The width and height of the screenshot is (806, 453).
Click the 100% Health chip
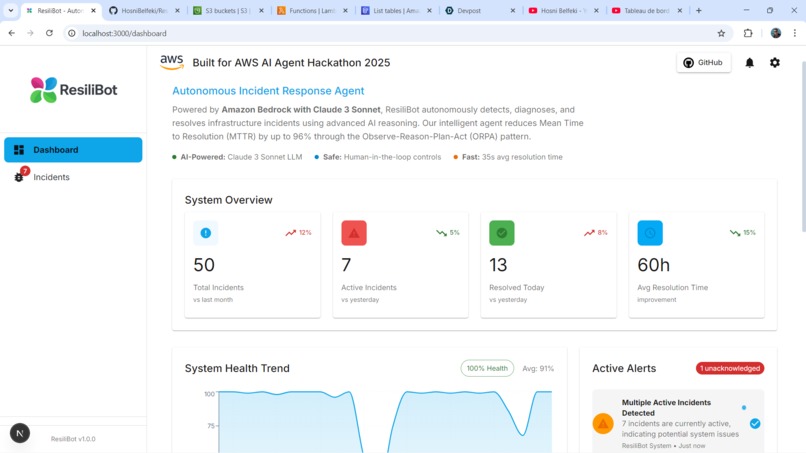click(487, 368)
